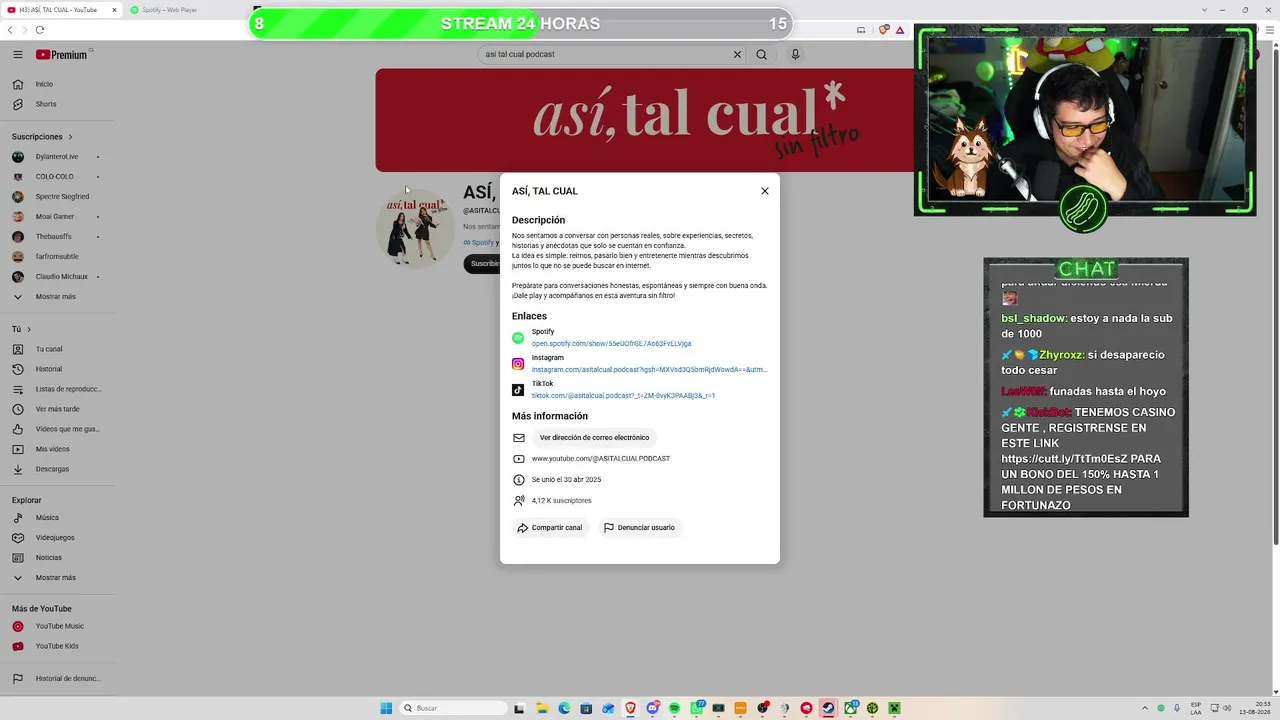
Task: Open the Windows Start menu
Action: click(386, 709)
